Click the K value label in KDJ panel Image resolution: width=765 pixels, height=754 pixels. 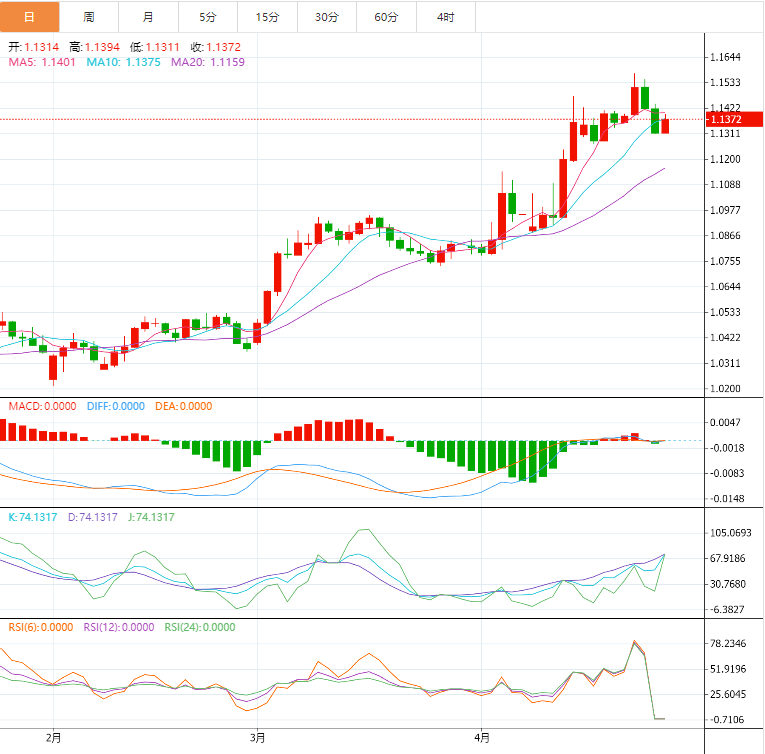[31, 517]
